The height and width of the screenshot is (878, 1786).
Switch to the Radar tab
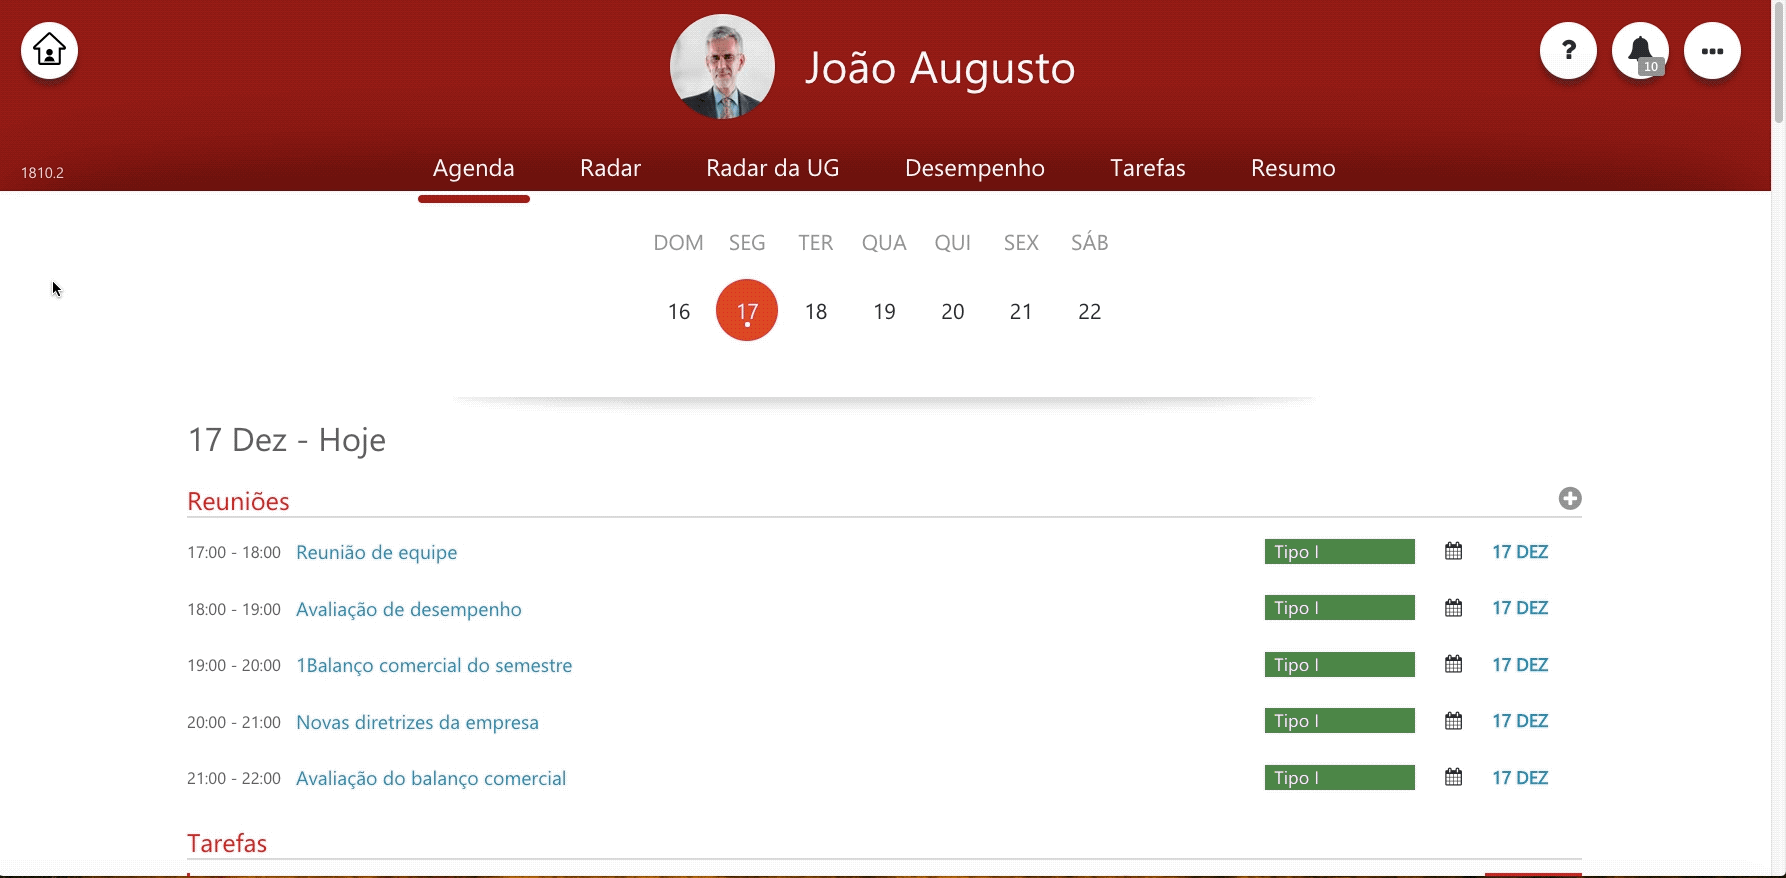click(610, 168)
